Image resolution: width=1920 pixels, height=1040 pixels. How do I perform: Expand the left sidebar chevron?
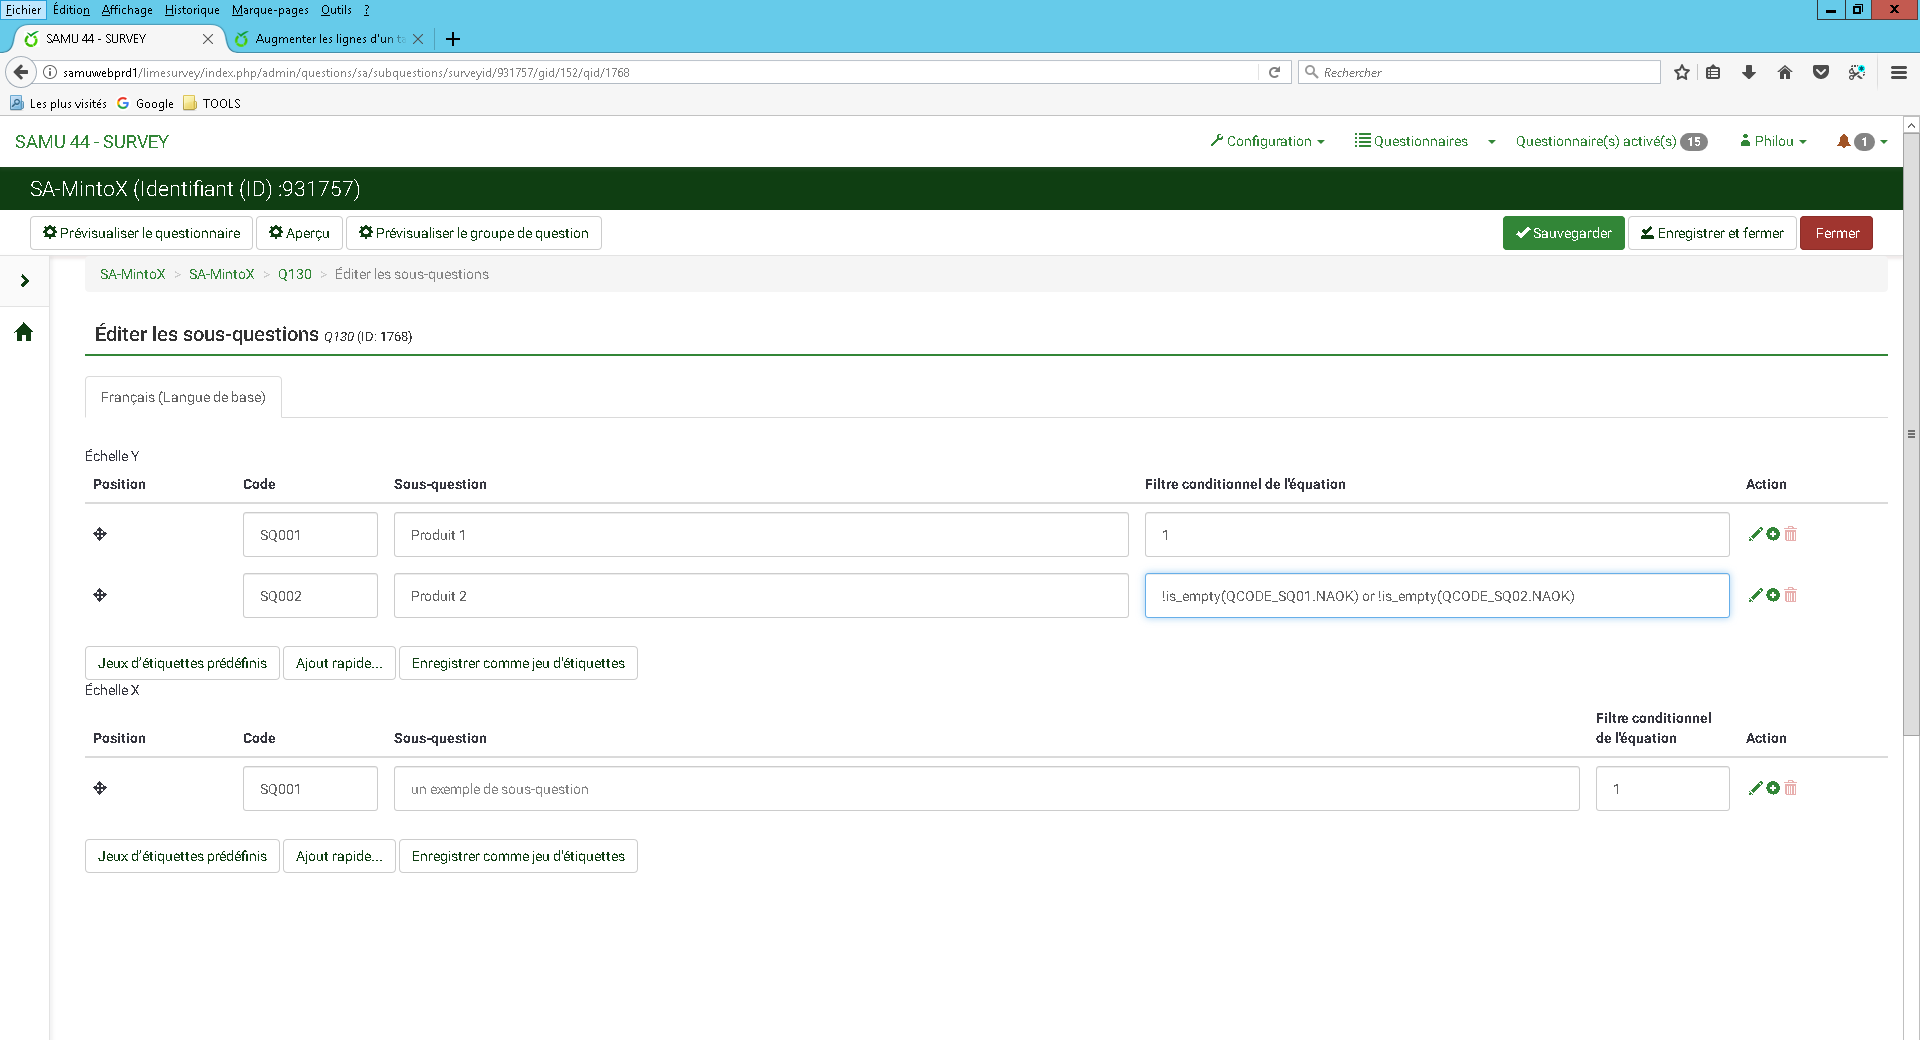[x=25, y=281]
